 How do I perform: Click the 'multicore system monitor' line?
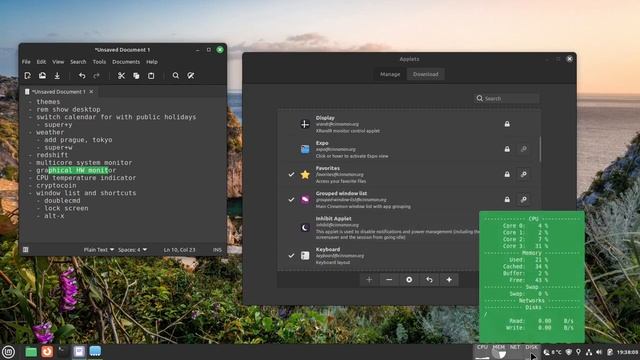click(x=84, y=162)
